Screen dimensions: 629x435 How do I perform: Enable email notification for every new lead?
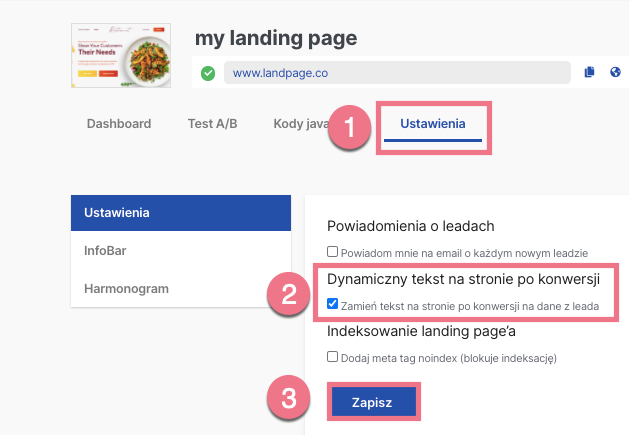pos(332,252)
